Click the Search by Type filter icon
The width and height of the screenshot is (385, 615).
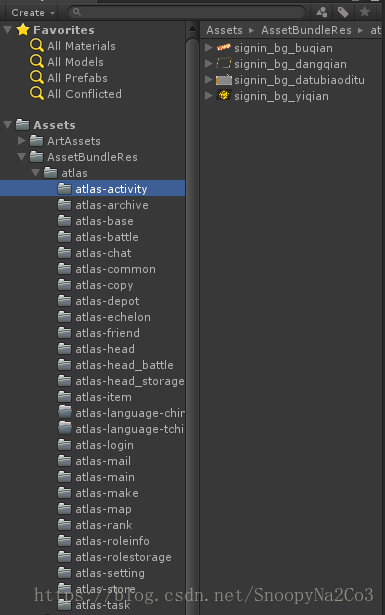pyautogui.click(x=321, y=12)
